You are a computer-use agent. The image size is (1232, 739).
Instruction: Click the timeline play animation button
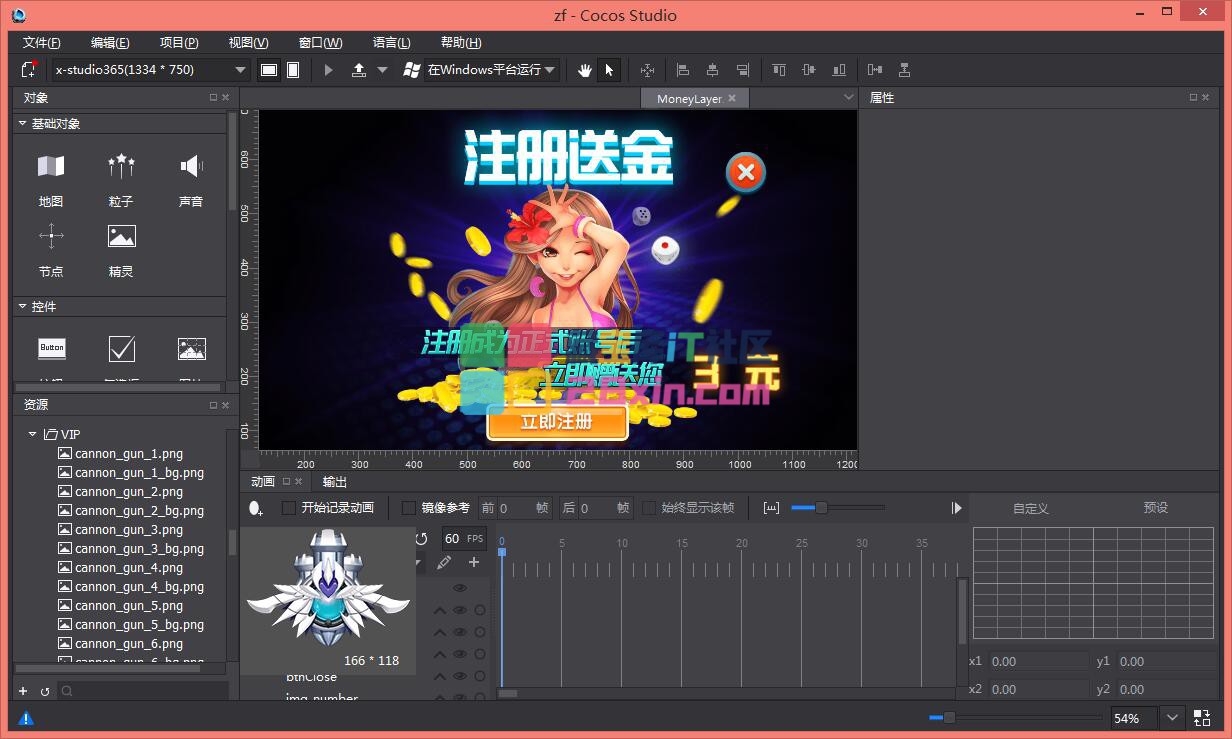[x=957, y=508]
